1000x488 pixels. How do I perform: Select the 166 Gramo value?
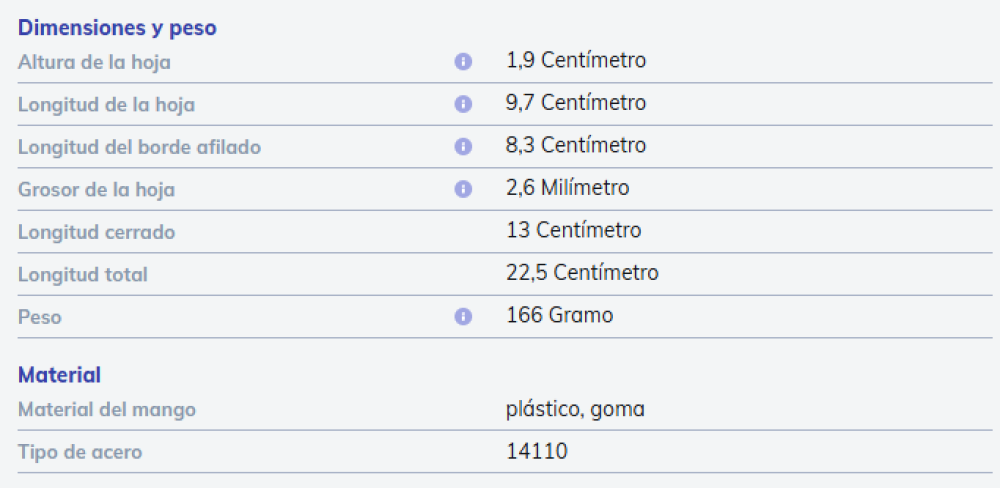click(x=559, y=316)
